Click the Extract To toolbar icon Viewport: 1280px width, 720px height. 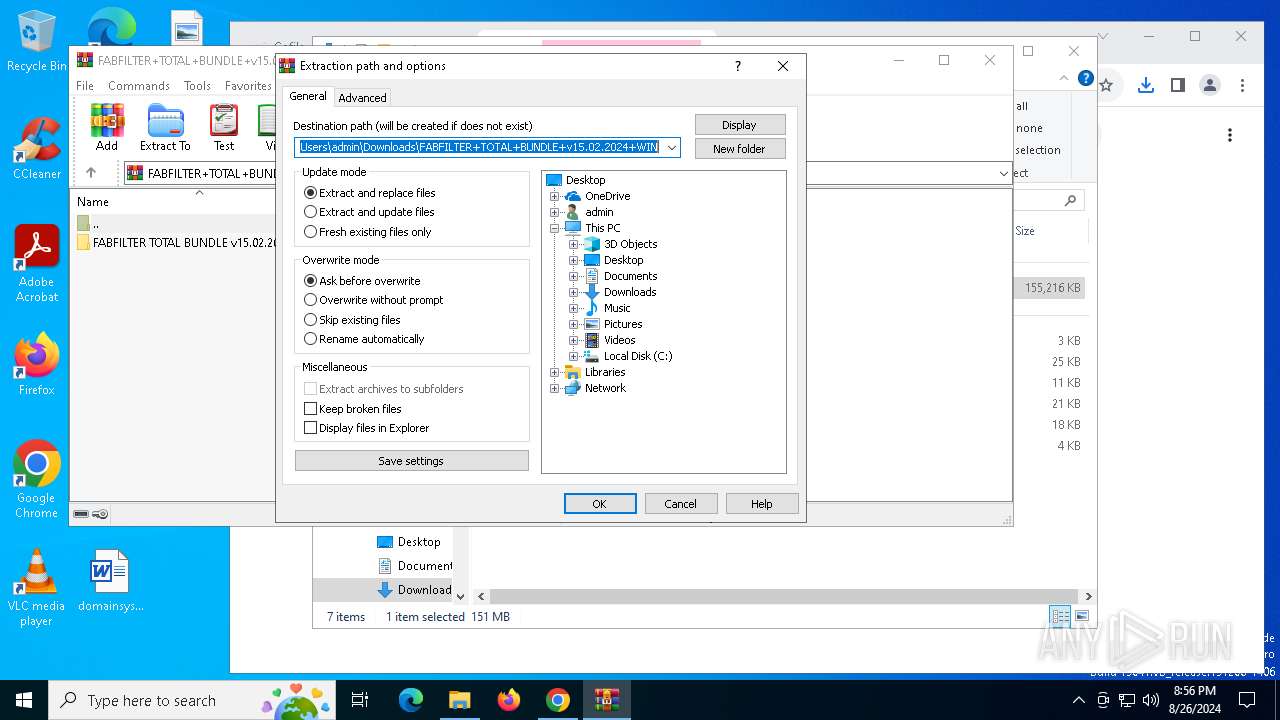click(x=165, y=127)
